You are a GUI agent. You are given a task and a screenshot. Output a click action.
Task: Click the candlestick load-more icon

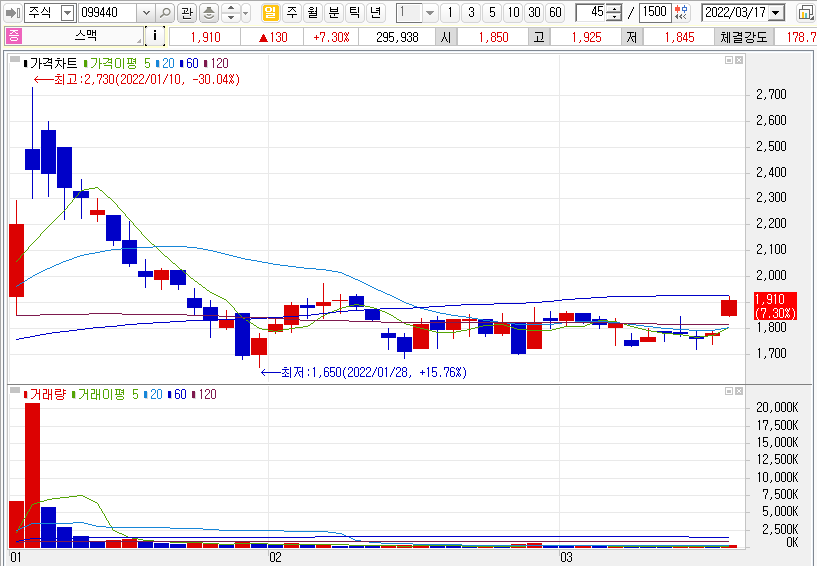click(680, 13)
